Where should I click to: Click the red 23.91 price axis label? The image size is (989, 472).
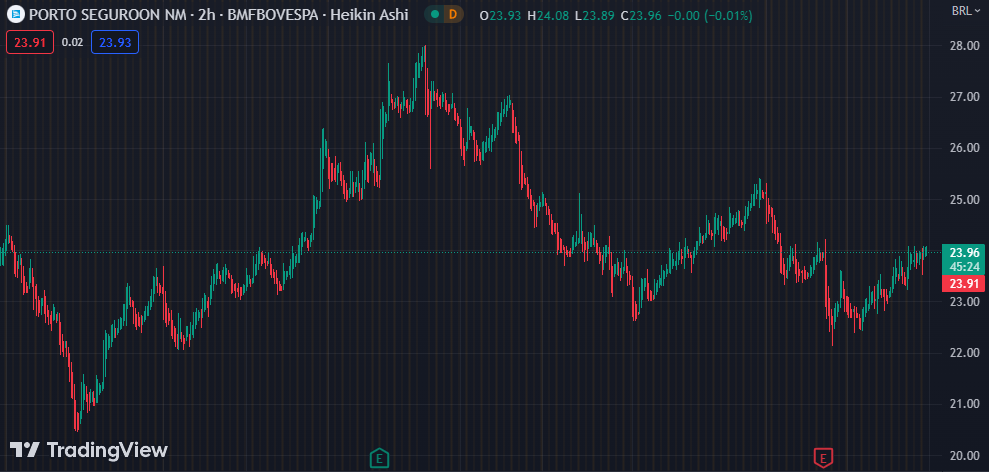click(x=963, y=283)
